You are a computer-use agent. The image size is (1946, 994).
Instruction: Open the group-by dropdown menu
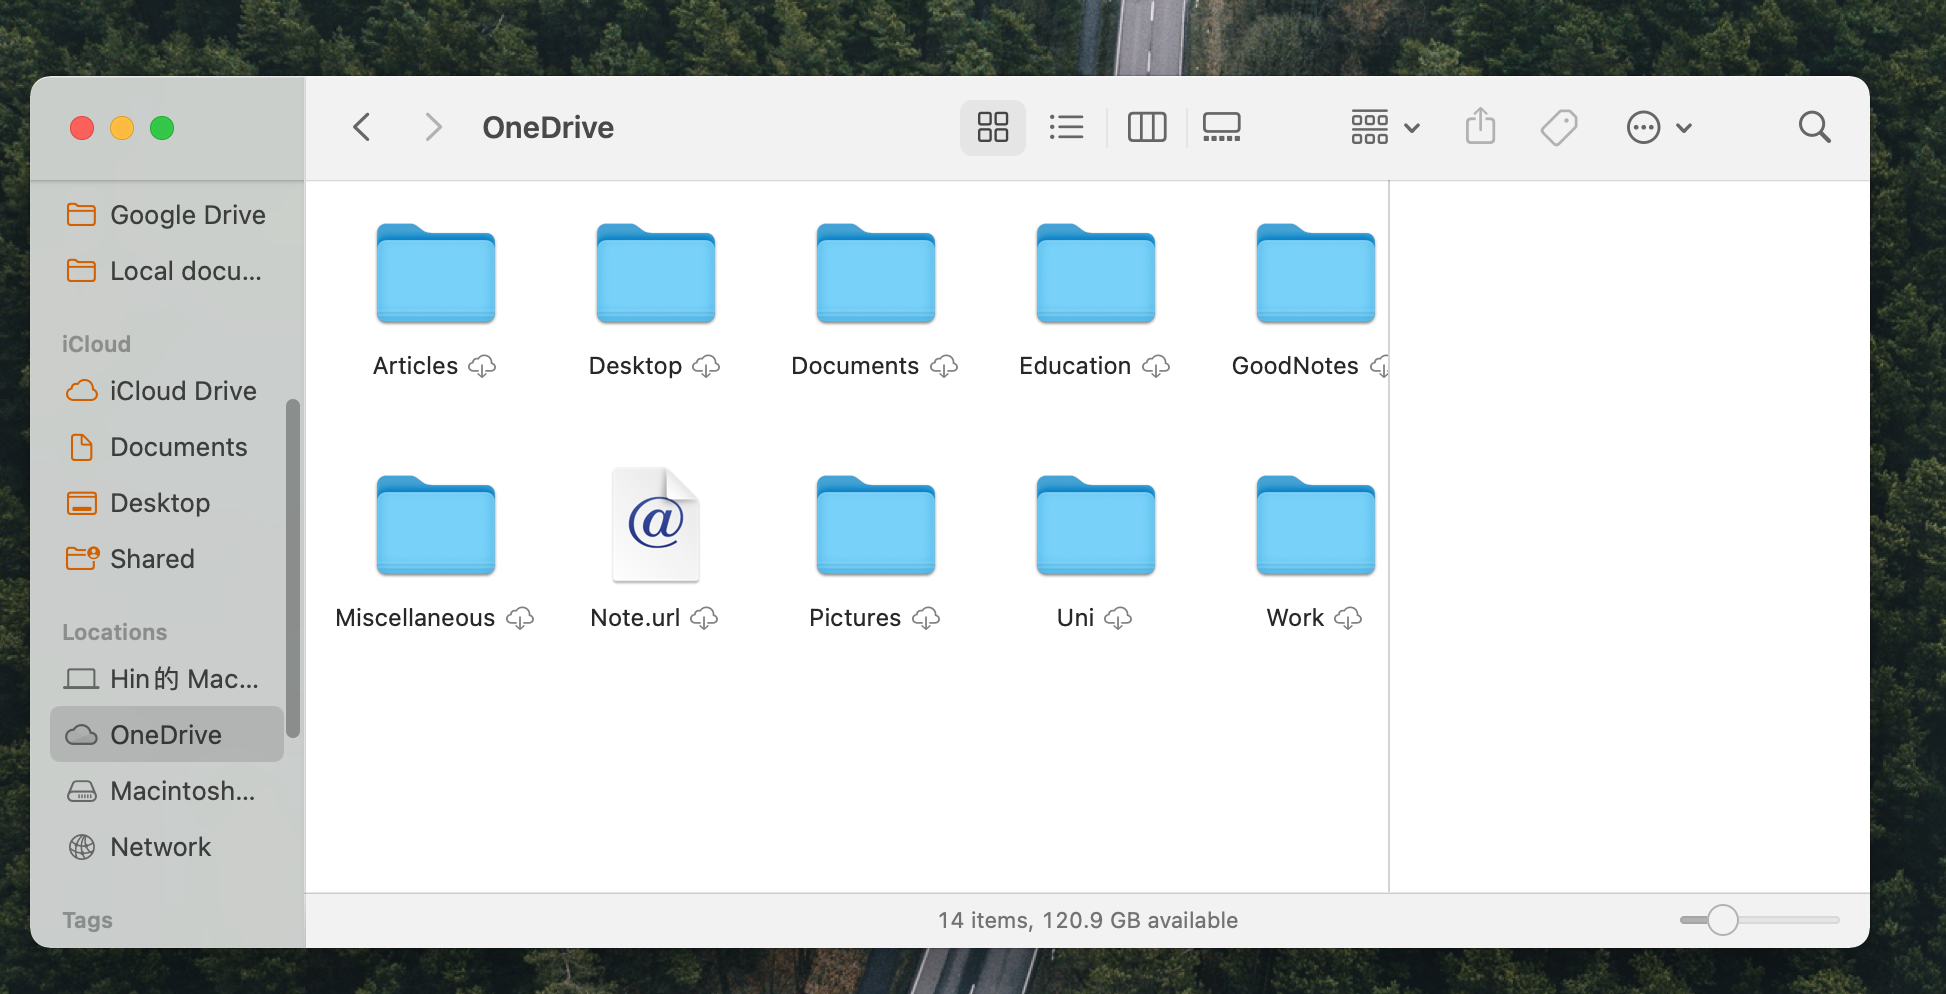[1385, 127]
